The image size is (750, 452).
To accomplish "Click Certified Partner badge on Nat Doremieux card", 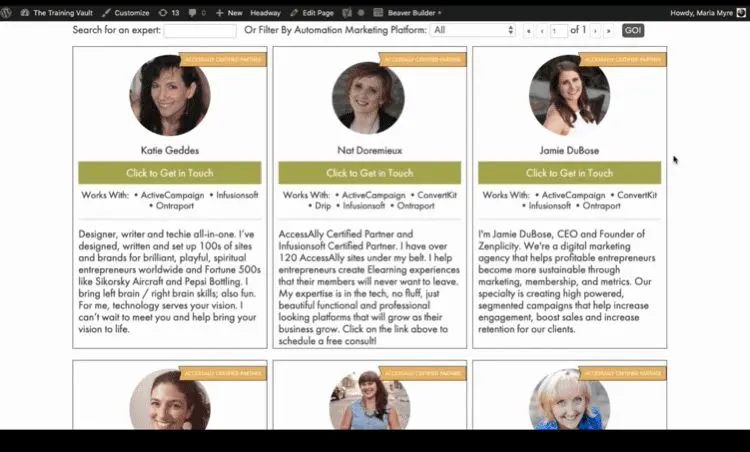I will pos(423,60).
